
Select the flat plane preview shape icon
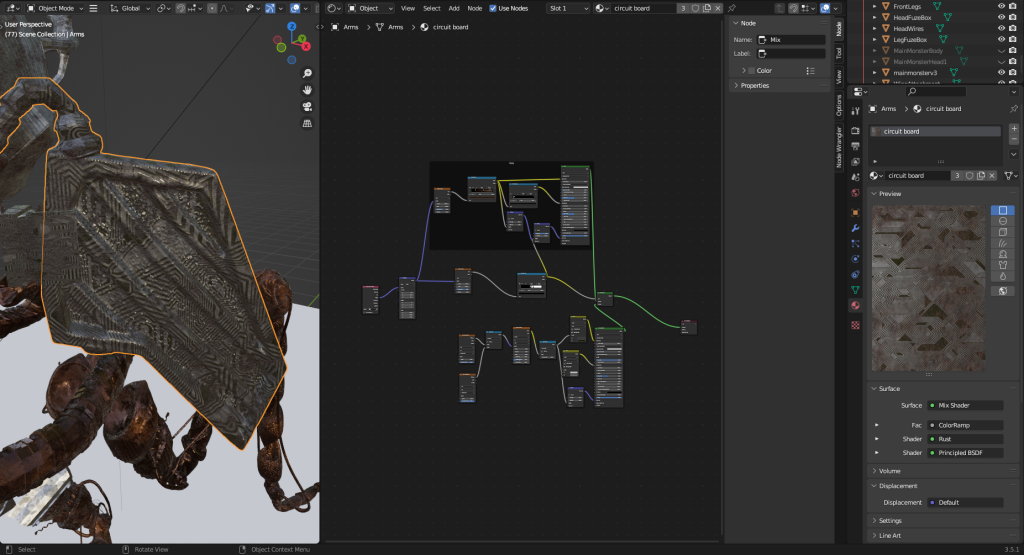(x=1002, y=210)
